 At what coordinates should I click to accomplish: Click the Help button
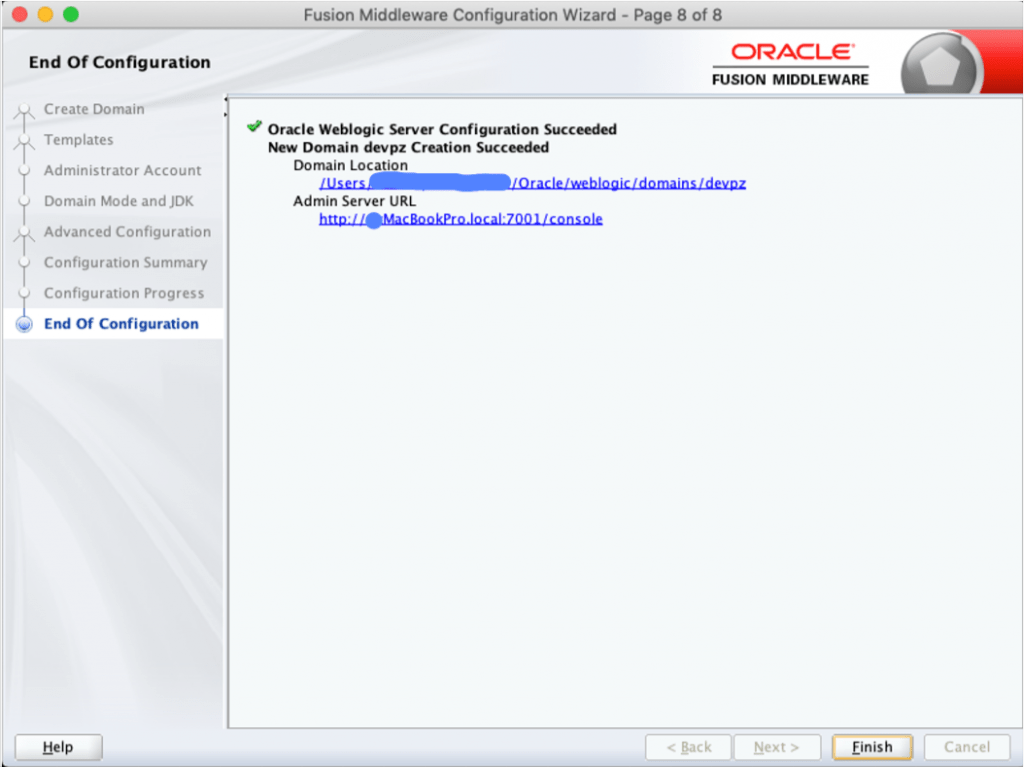[58, 747]
